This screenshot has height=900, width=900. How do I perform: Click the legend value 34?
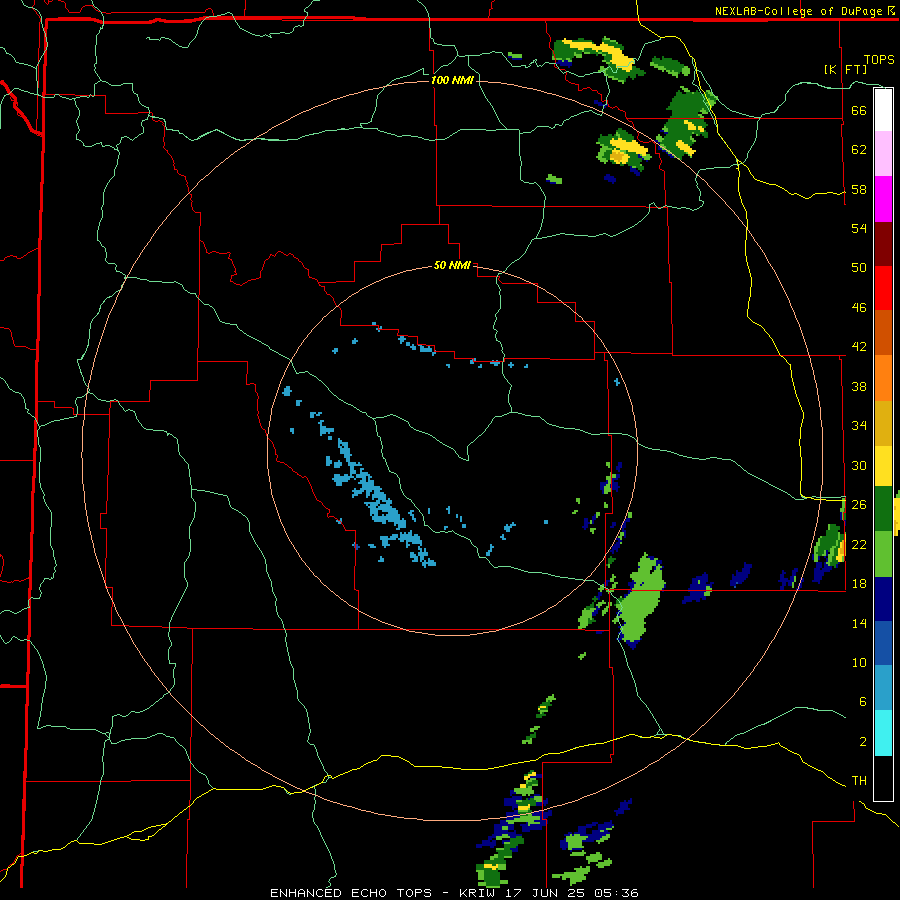coord(859,426)
